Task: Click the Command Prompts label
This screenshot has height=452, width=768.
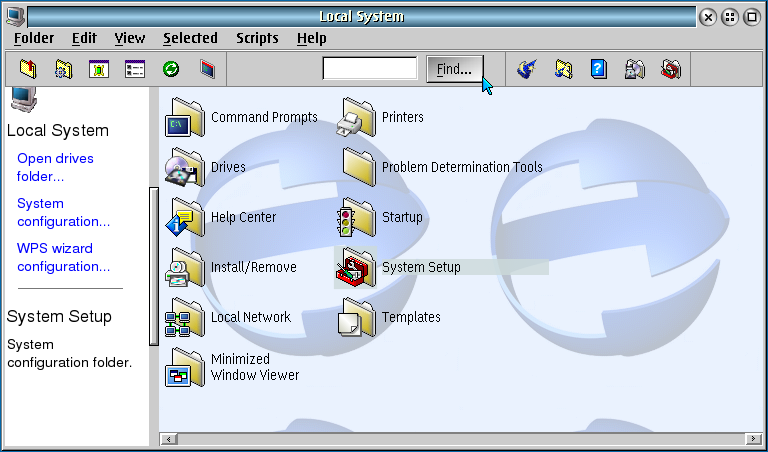Action: point(264,117)
